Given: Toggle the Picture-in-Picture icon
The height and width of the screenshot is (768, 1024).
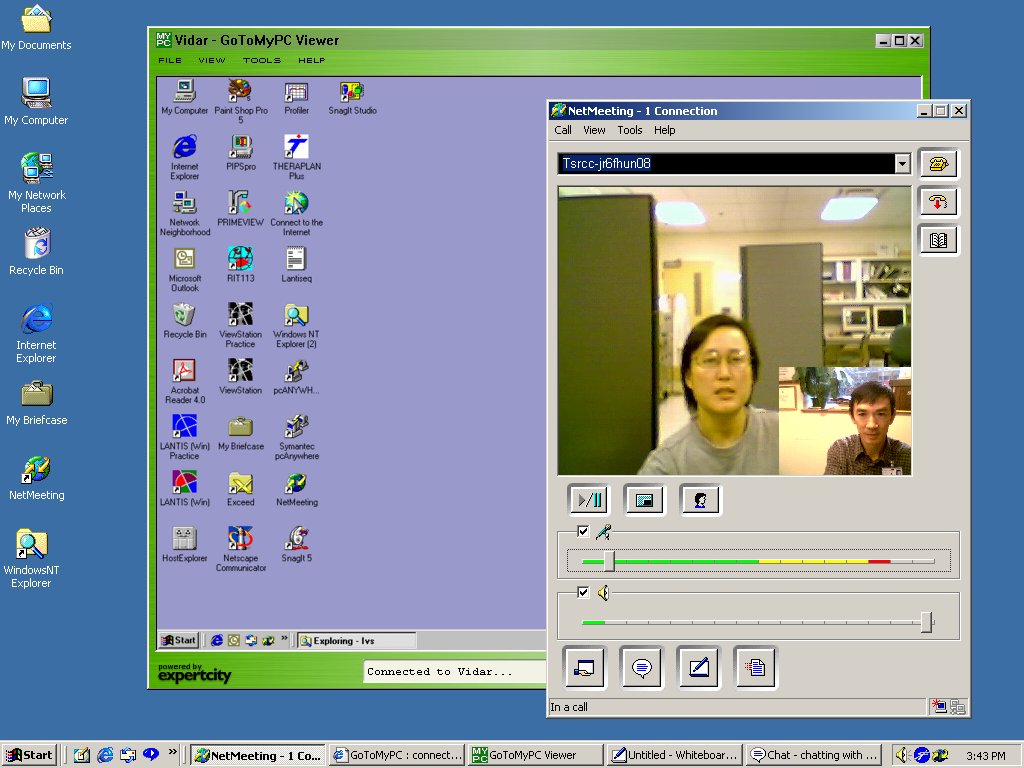Looking at the screenshot, I should [644, 500].
